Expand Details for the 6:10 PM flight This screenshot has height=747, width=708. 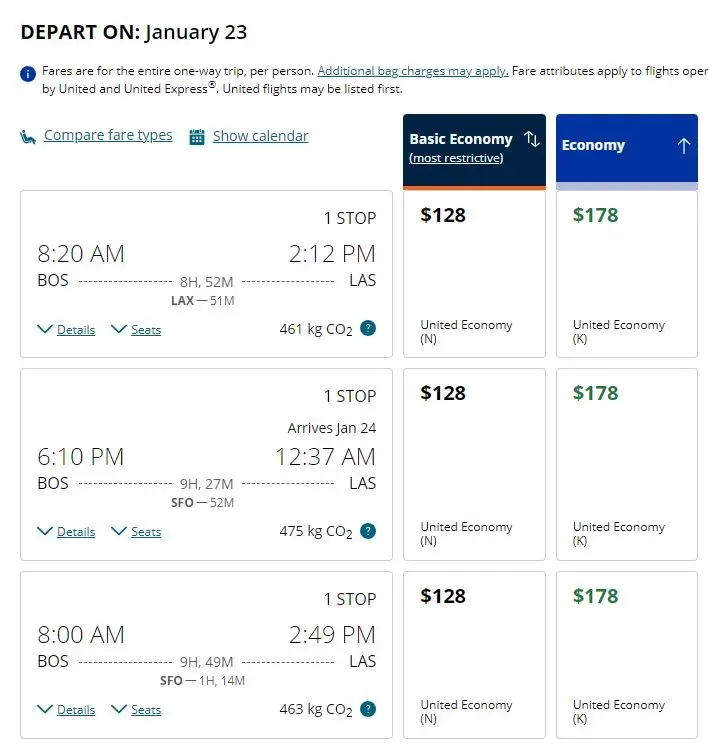pos(66,532)
